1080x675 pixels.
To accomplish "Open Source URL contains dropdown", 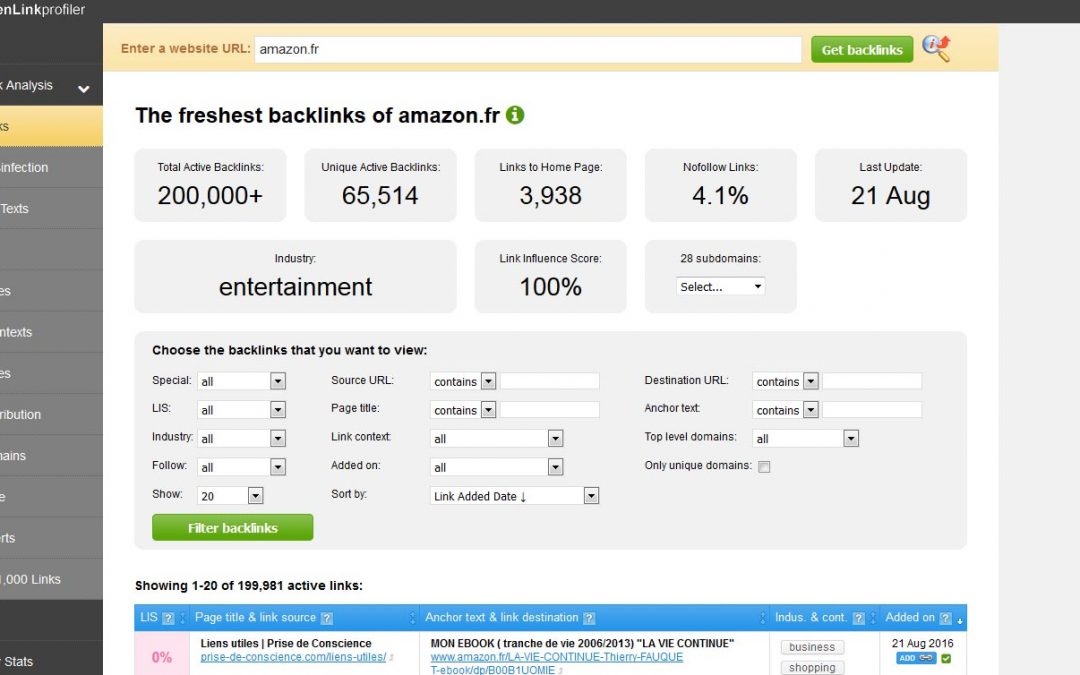I will 463,381.
